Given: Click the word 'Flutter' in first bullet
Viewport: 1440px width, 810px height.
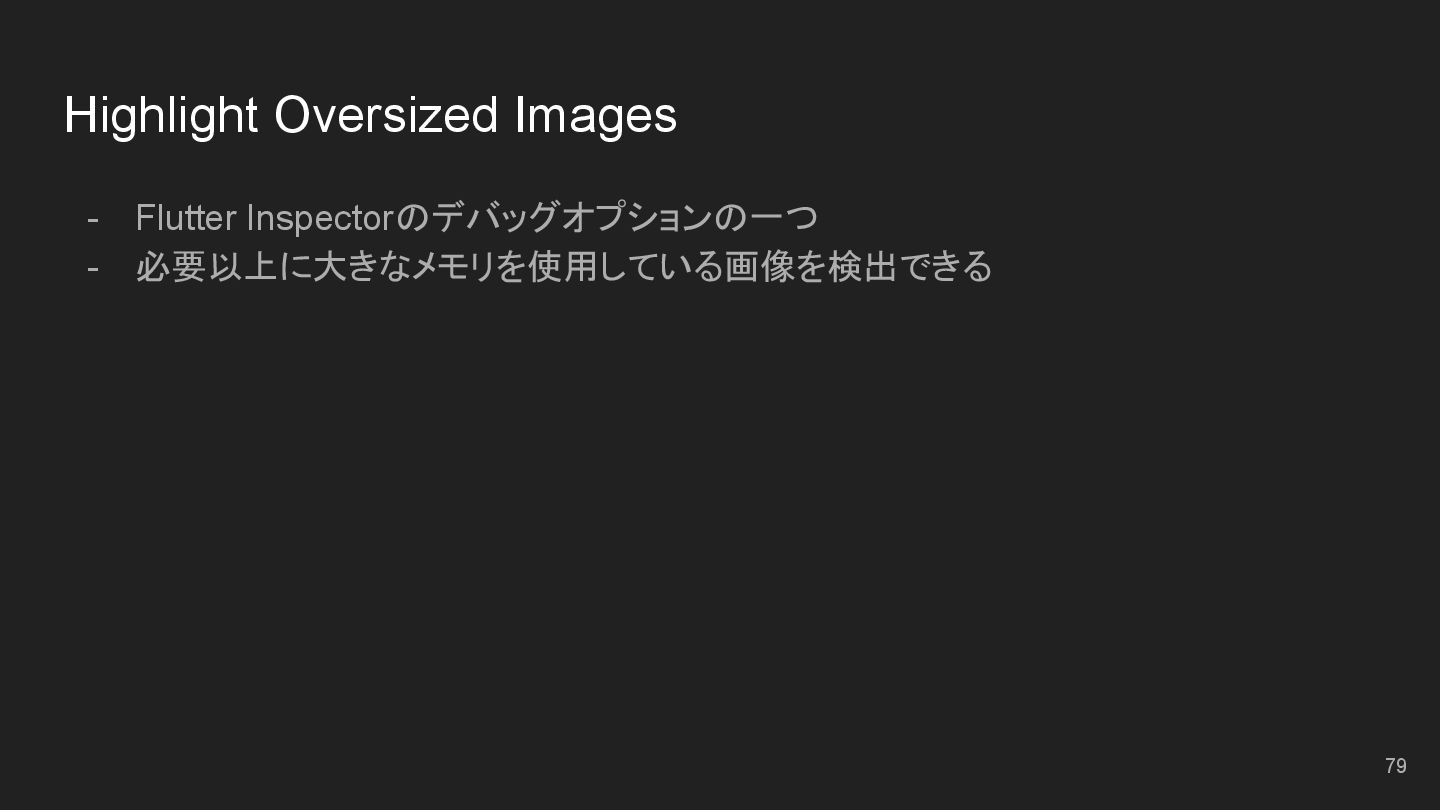Looking at the screenshot, I should (186, 217).
